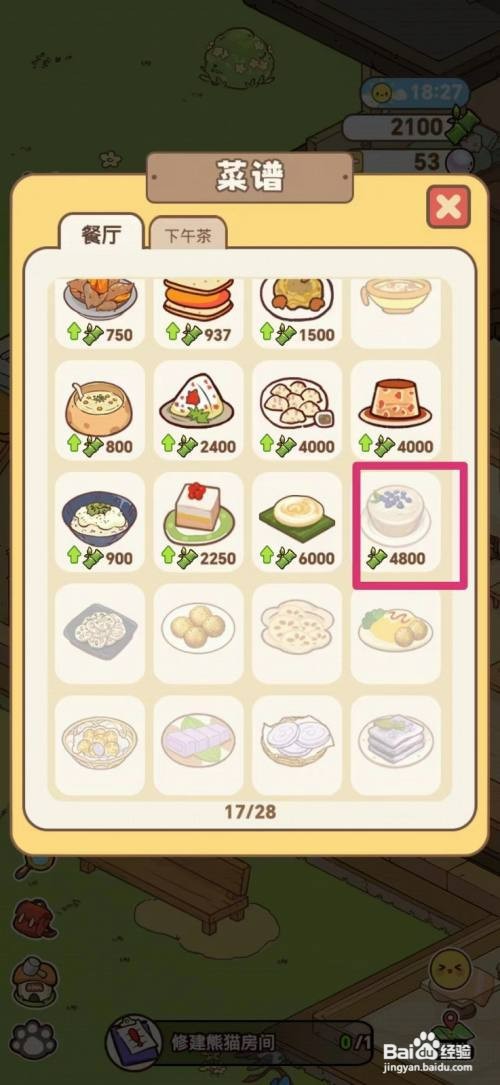Select the stacked pancakes 937 recipe
This screenshot has width=500, height=1085.
click(x=198, y=313)
